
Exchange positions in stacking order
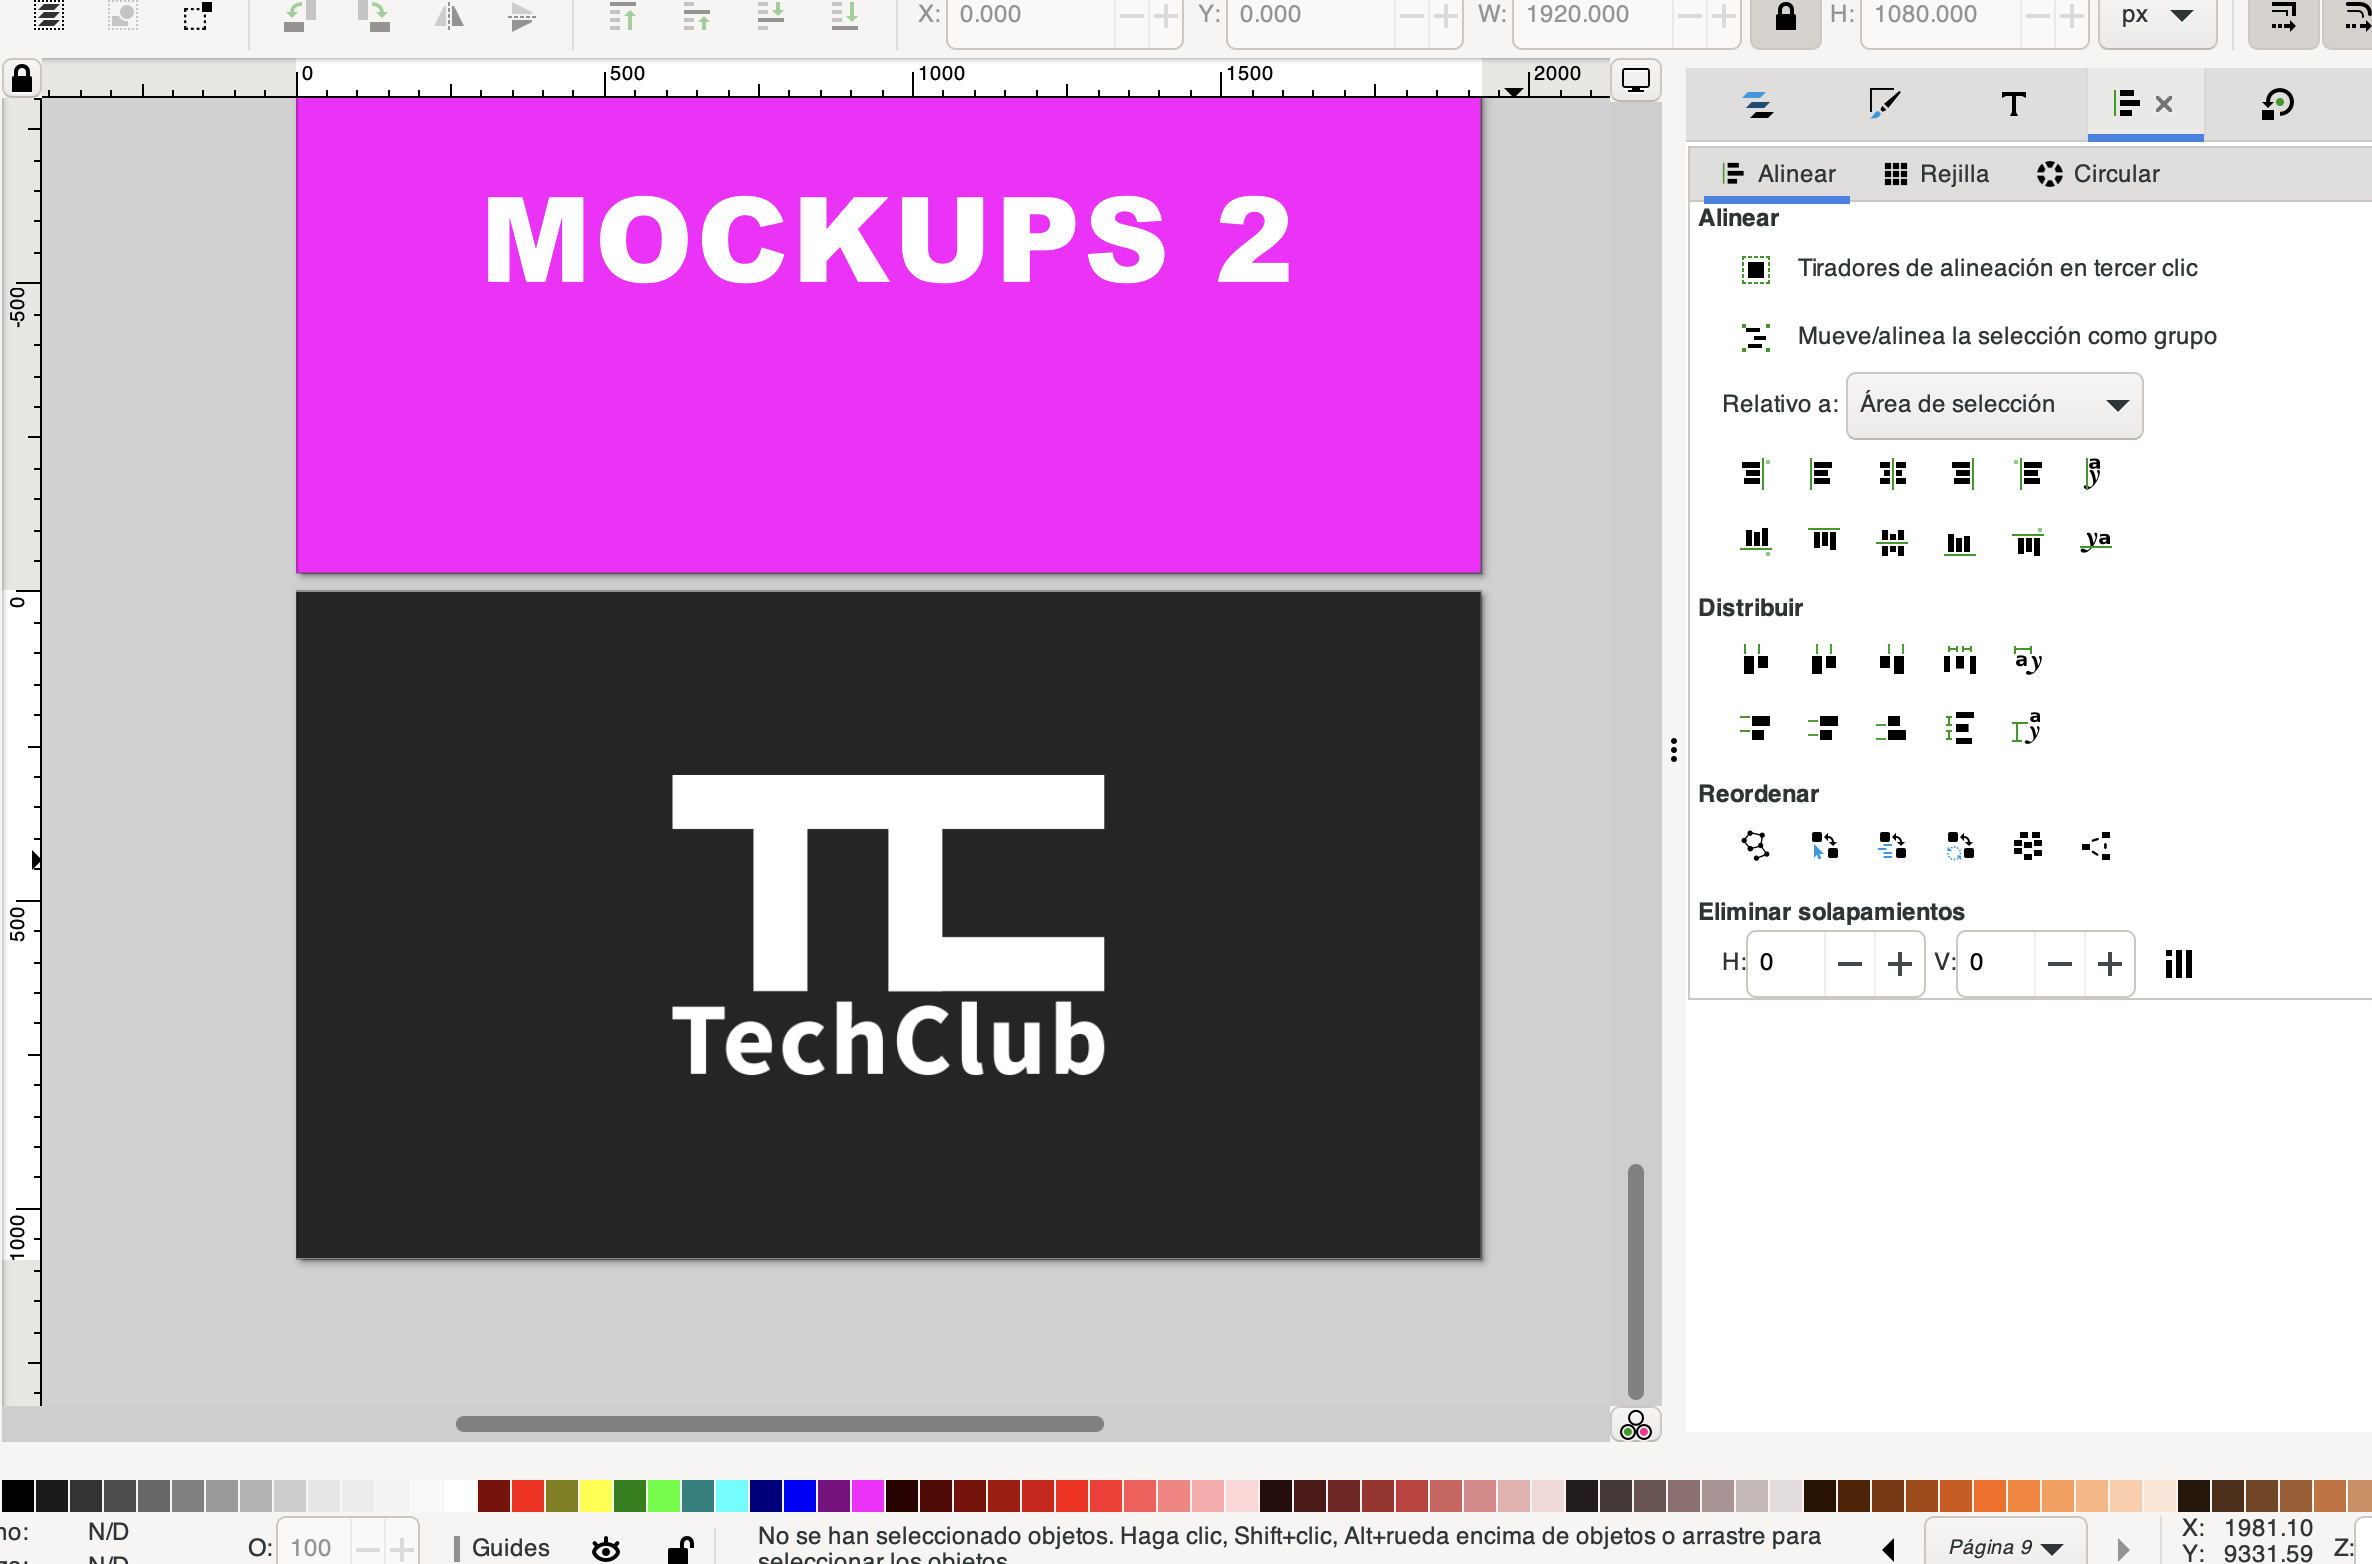click(1892, 845)
